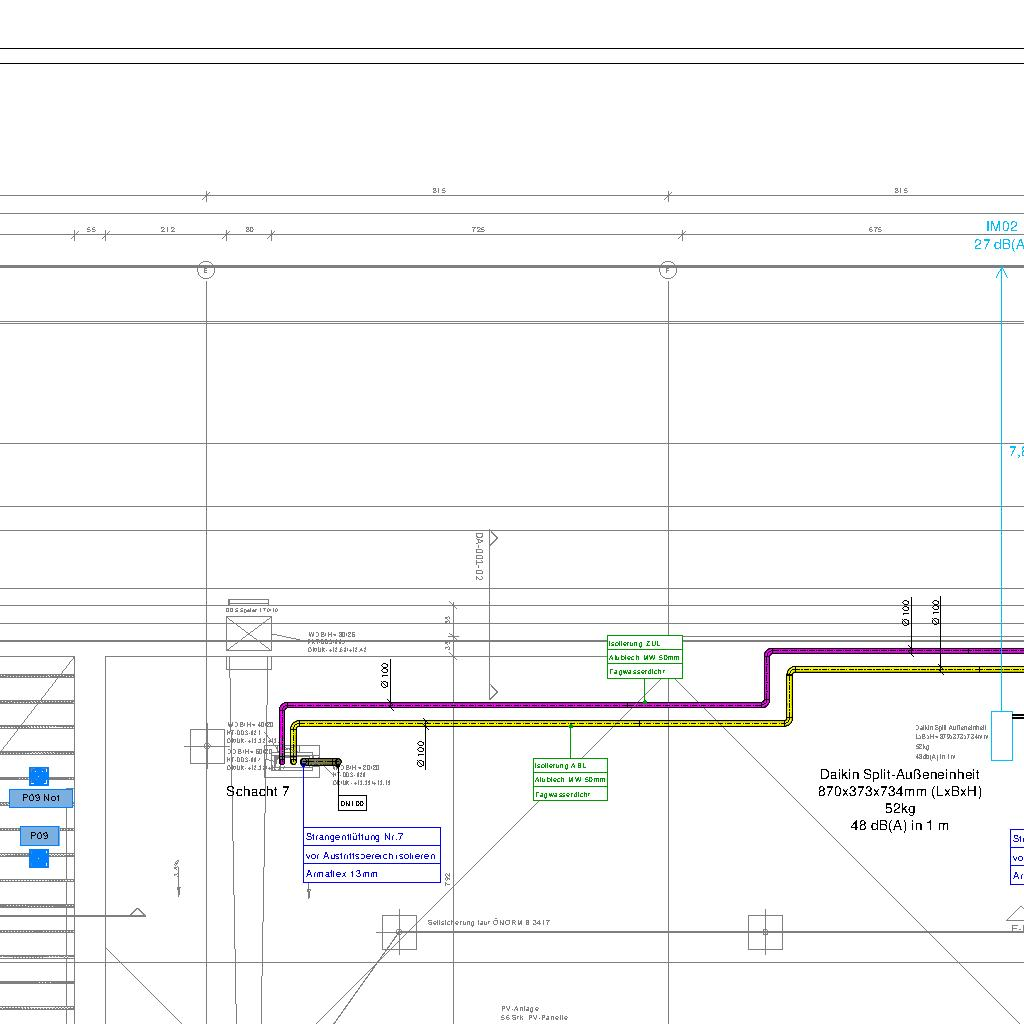
Task: Click the cyan IM02 measurement label
Action: point(1001,227)
